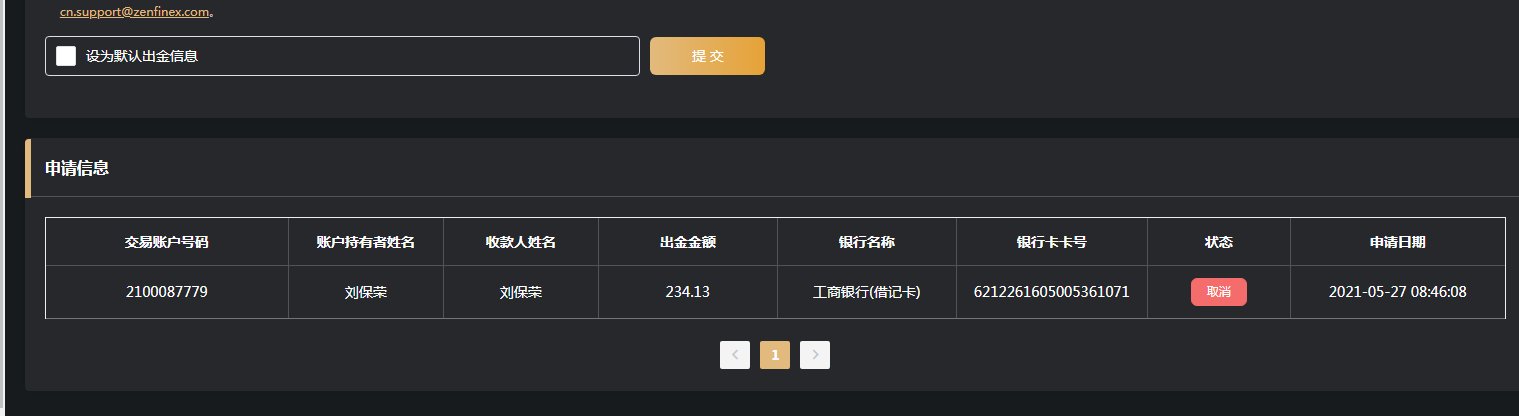Click the red 取消 cancel button
The width and height of the screenshot is (1519, 416).
[1218, 292]
